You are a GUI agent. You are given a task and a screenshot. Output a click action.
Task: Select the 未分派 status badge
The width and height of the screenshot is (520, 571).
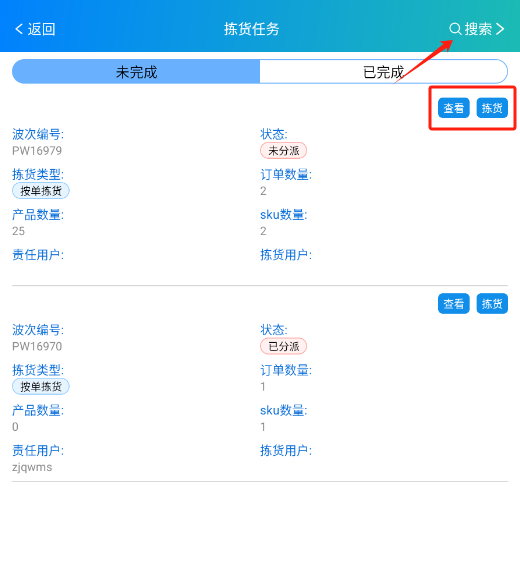pyautogui.click(x=283, y=150)
